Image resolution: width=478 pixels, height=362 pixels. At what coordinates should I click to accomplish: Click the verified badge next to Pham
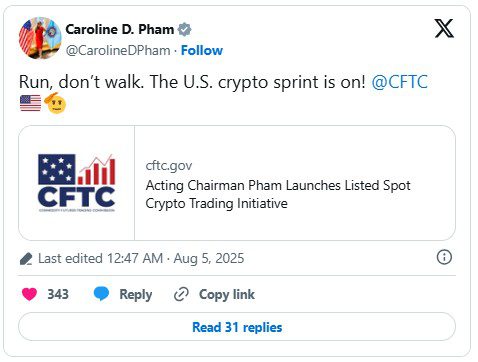184,29
